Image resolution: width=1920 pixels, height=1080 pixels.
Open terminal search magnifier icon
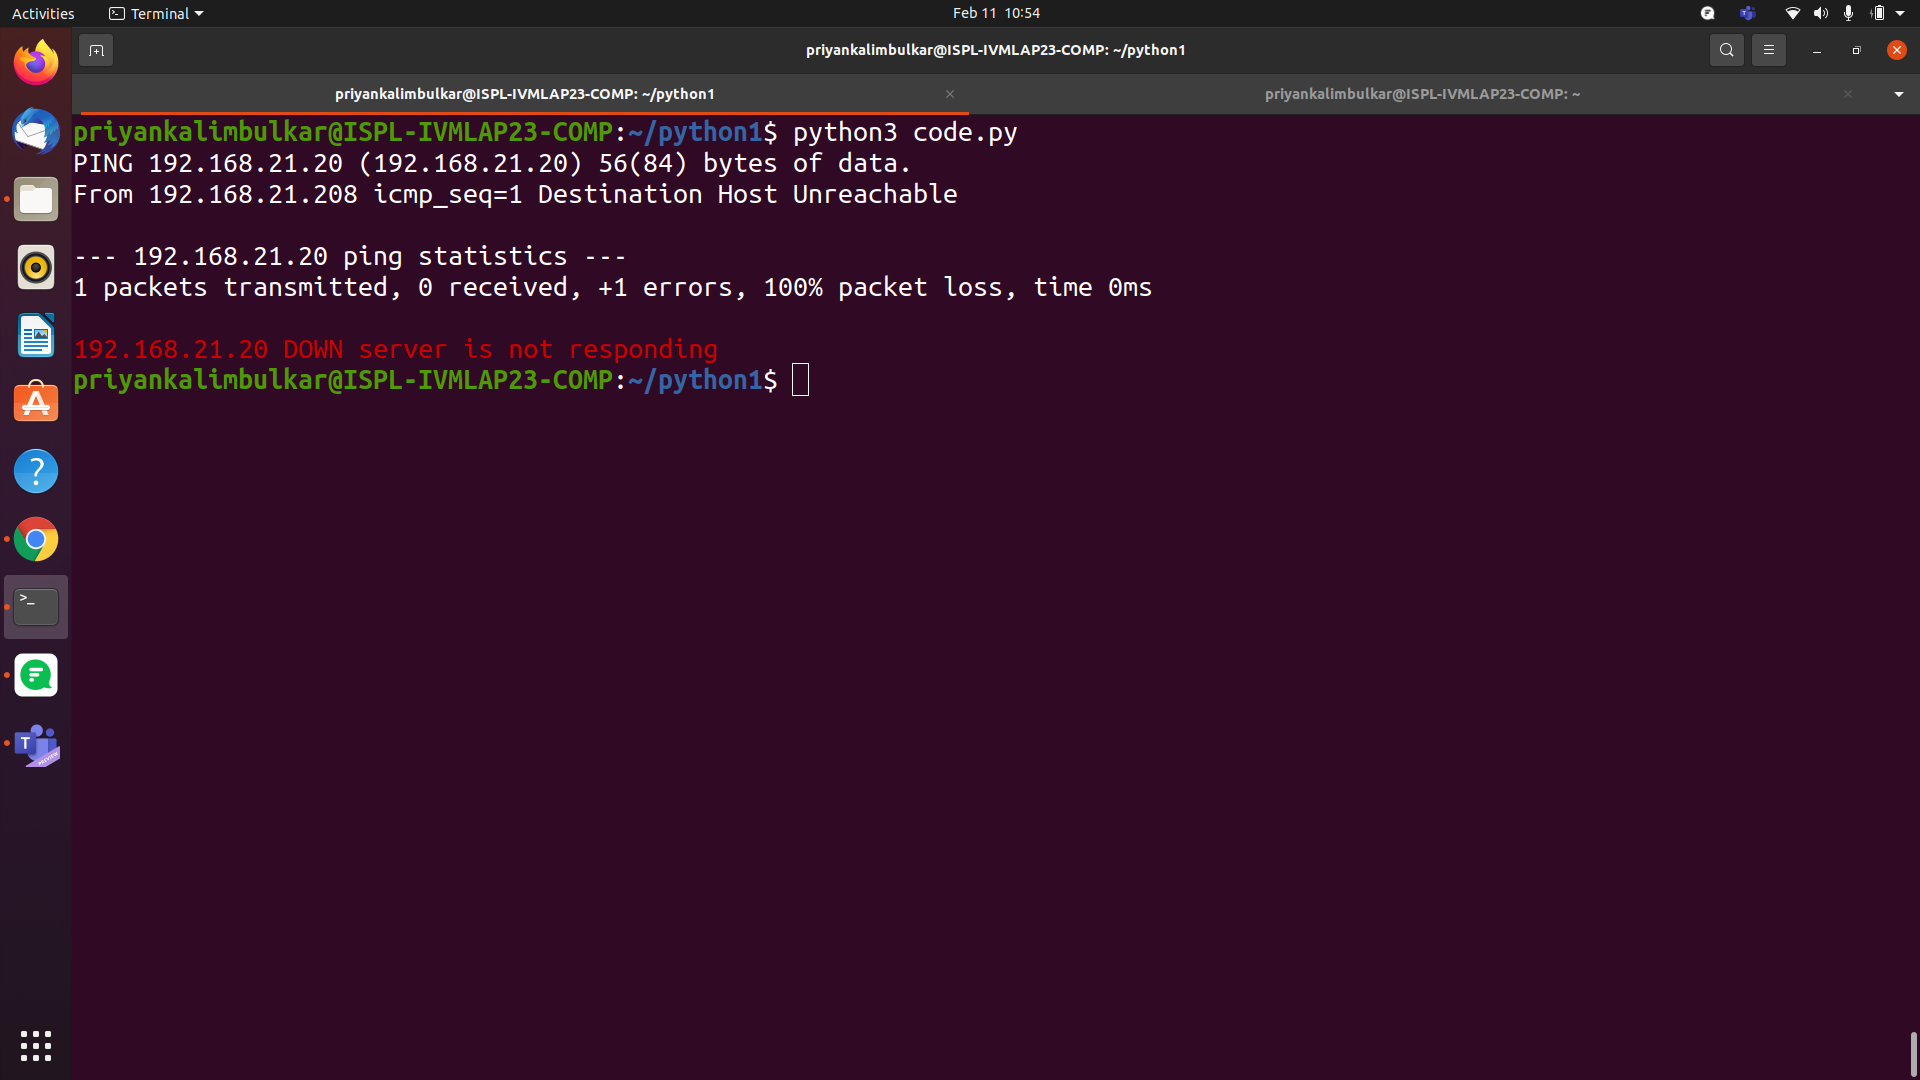click(x=1726, y=50)
